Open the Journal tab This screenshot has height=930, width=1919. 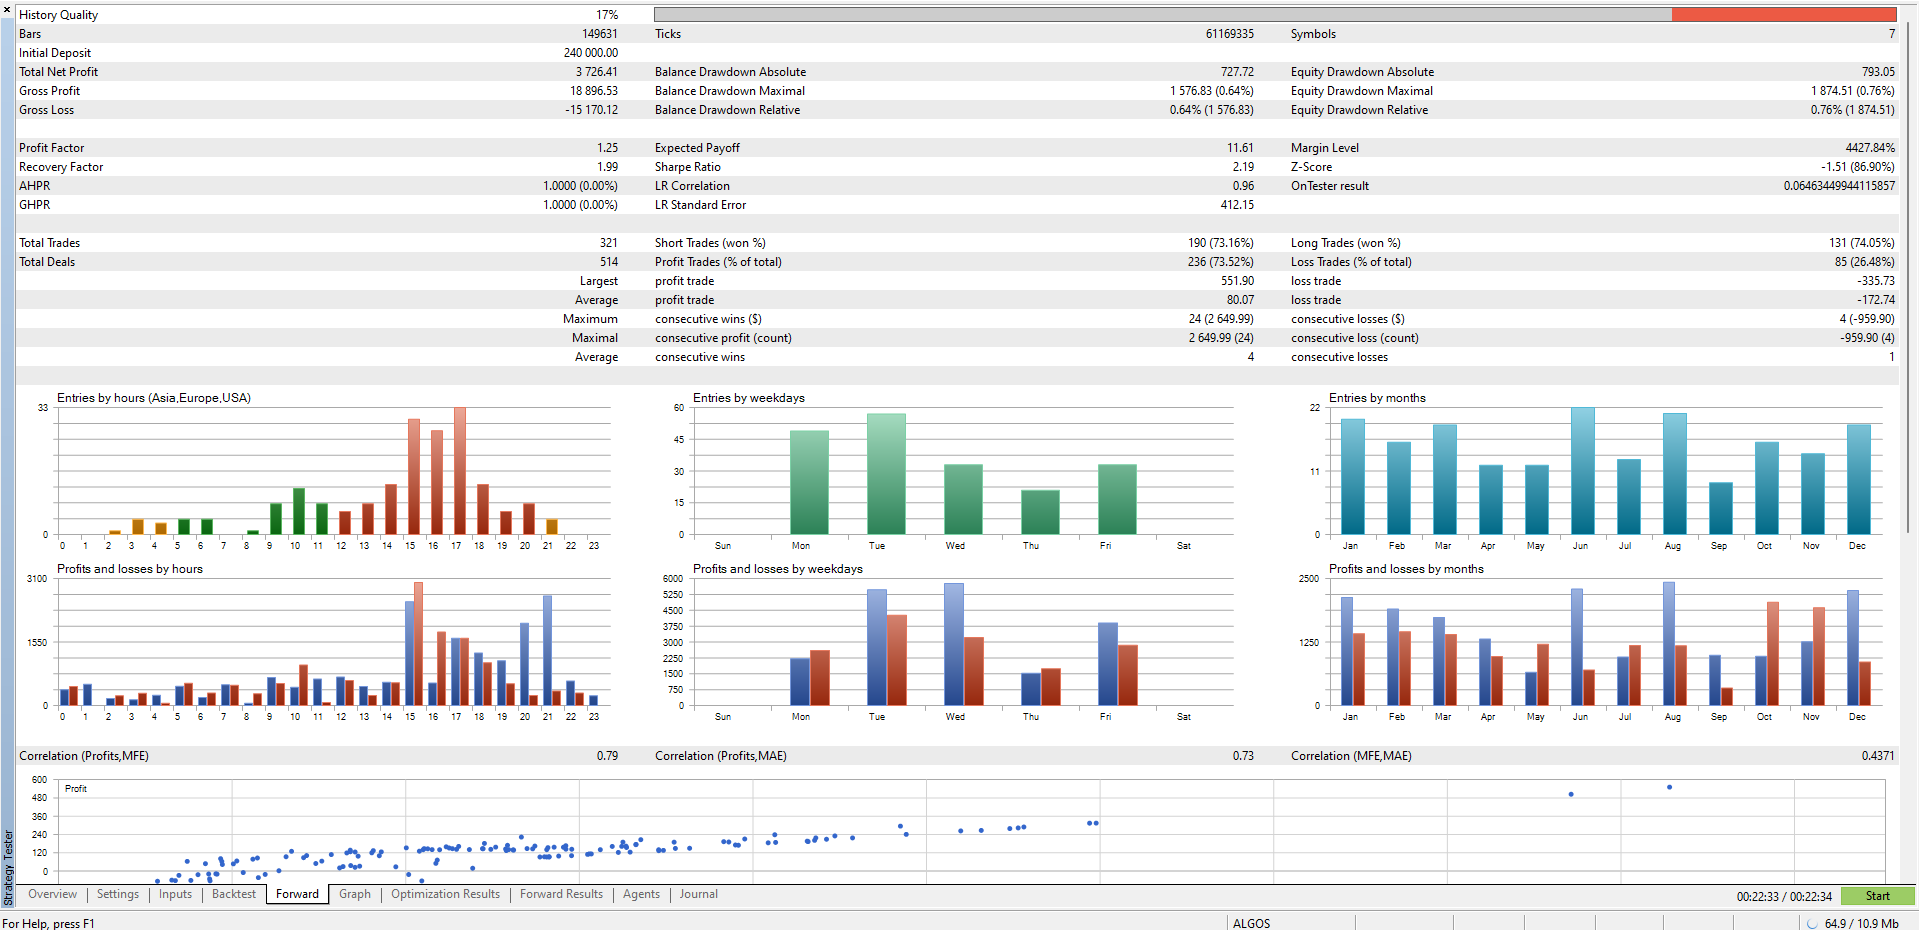click(x=699, y=894)
